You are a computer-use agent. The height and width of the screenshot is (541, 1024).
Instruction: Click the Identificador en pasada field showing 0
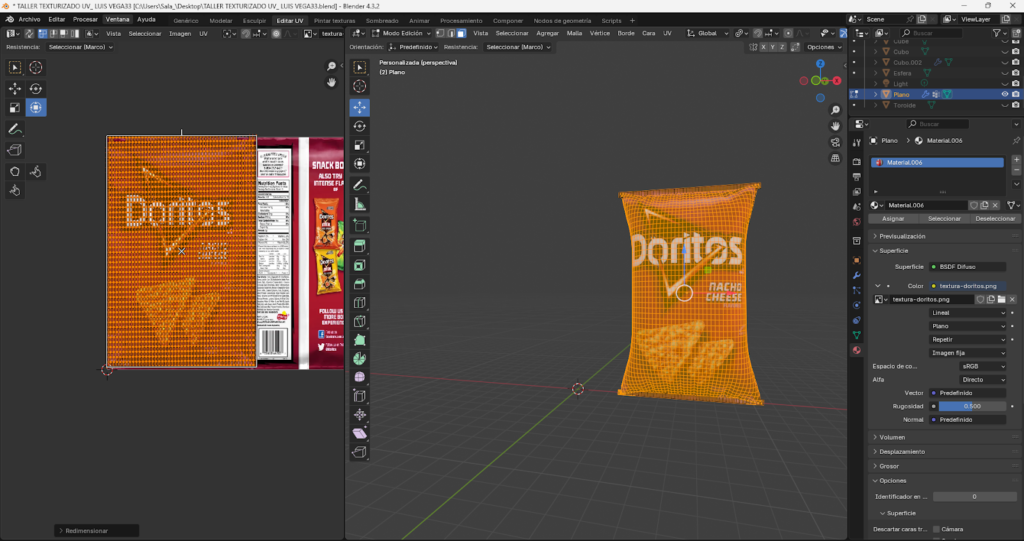pos(974,497)
